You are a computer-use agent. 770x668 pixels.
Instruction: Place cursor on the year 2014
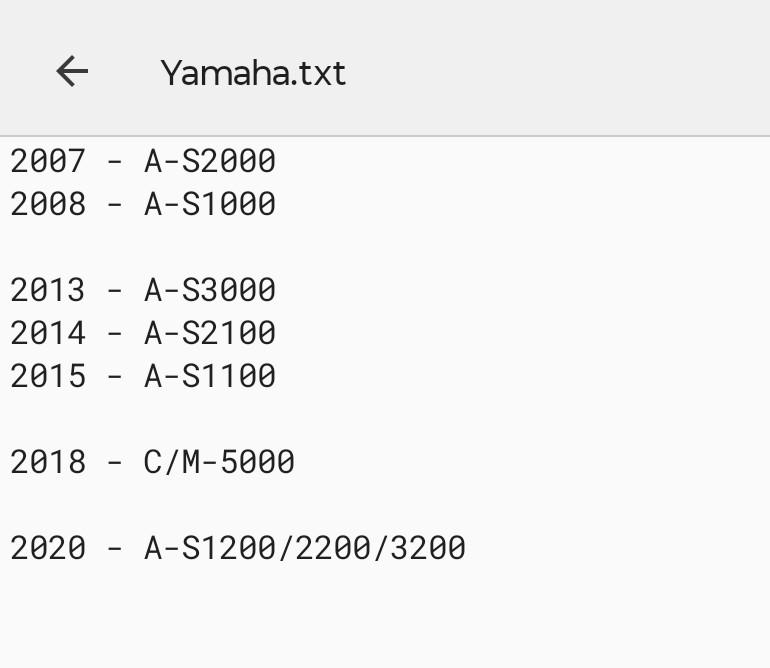pyautogui.click(x=48, y=333)
